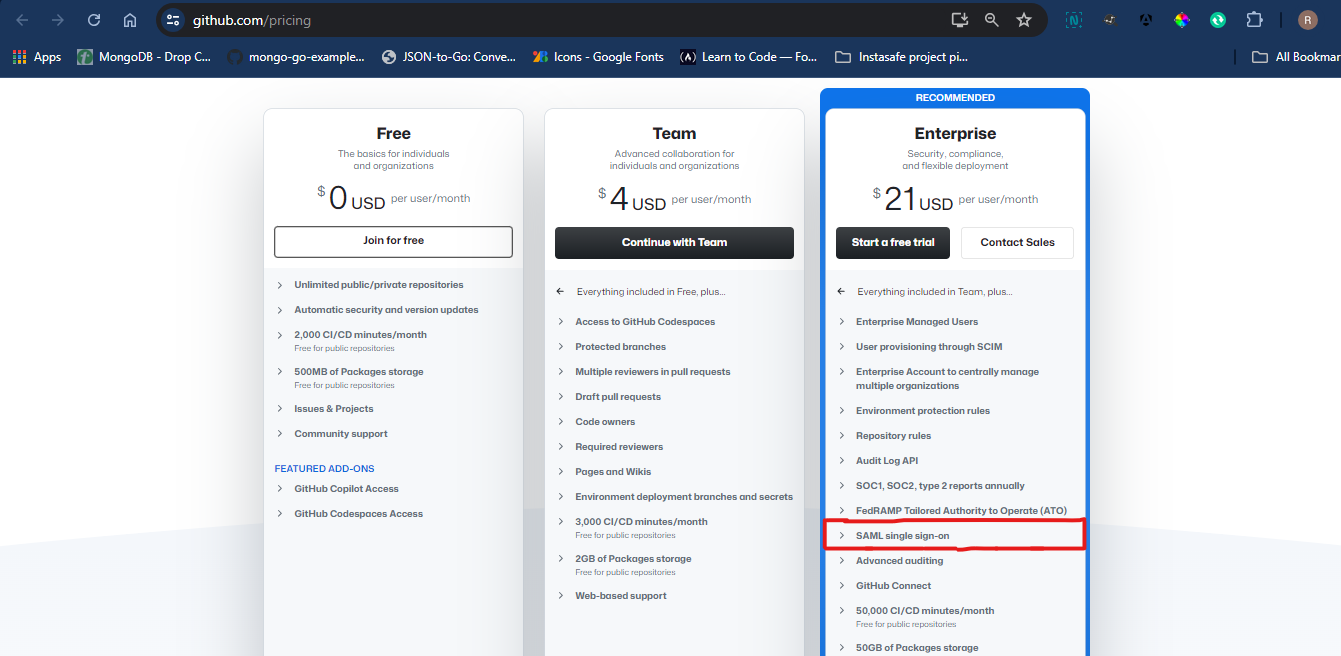Expand Enterprise Account to centrally manage organizations
The image size is (1341, 656).
[938, 378]
